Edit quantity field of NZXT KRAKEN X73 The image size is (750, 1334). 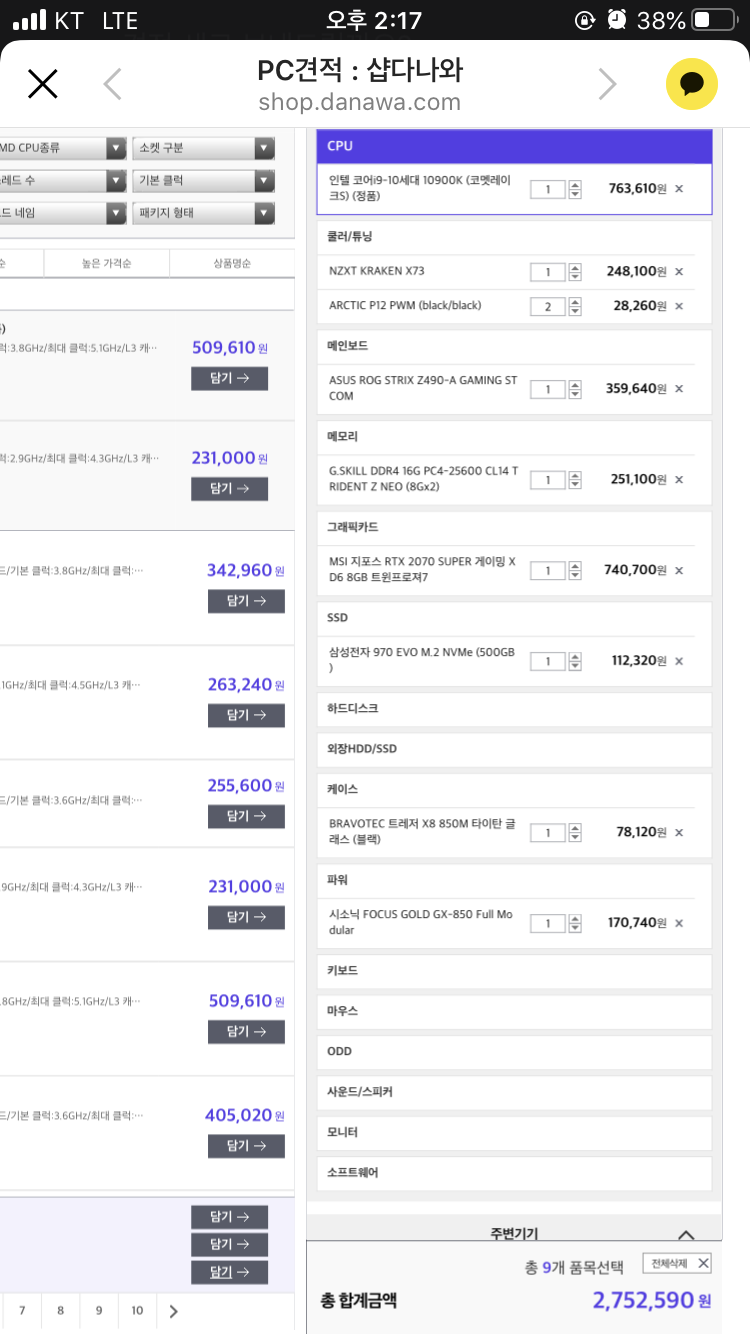point(548,272)
